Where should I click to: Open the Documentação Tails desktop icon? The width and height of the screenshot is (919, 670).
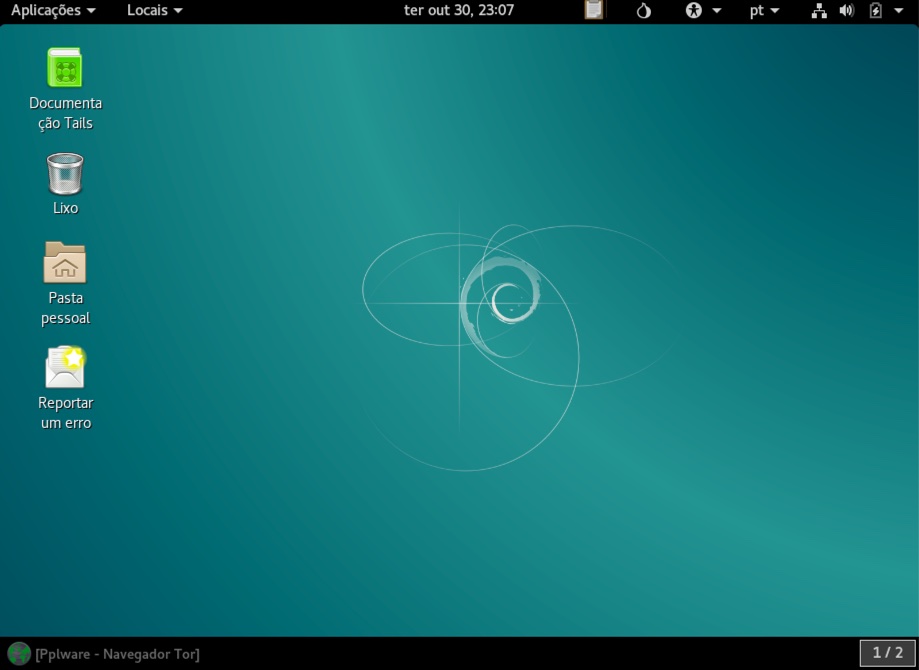65,69
